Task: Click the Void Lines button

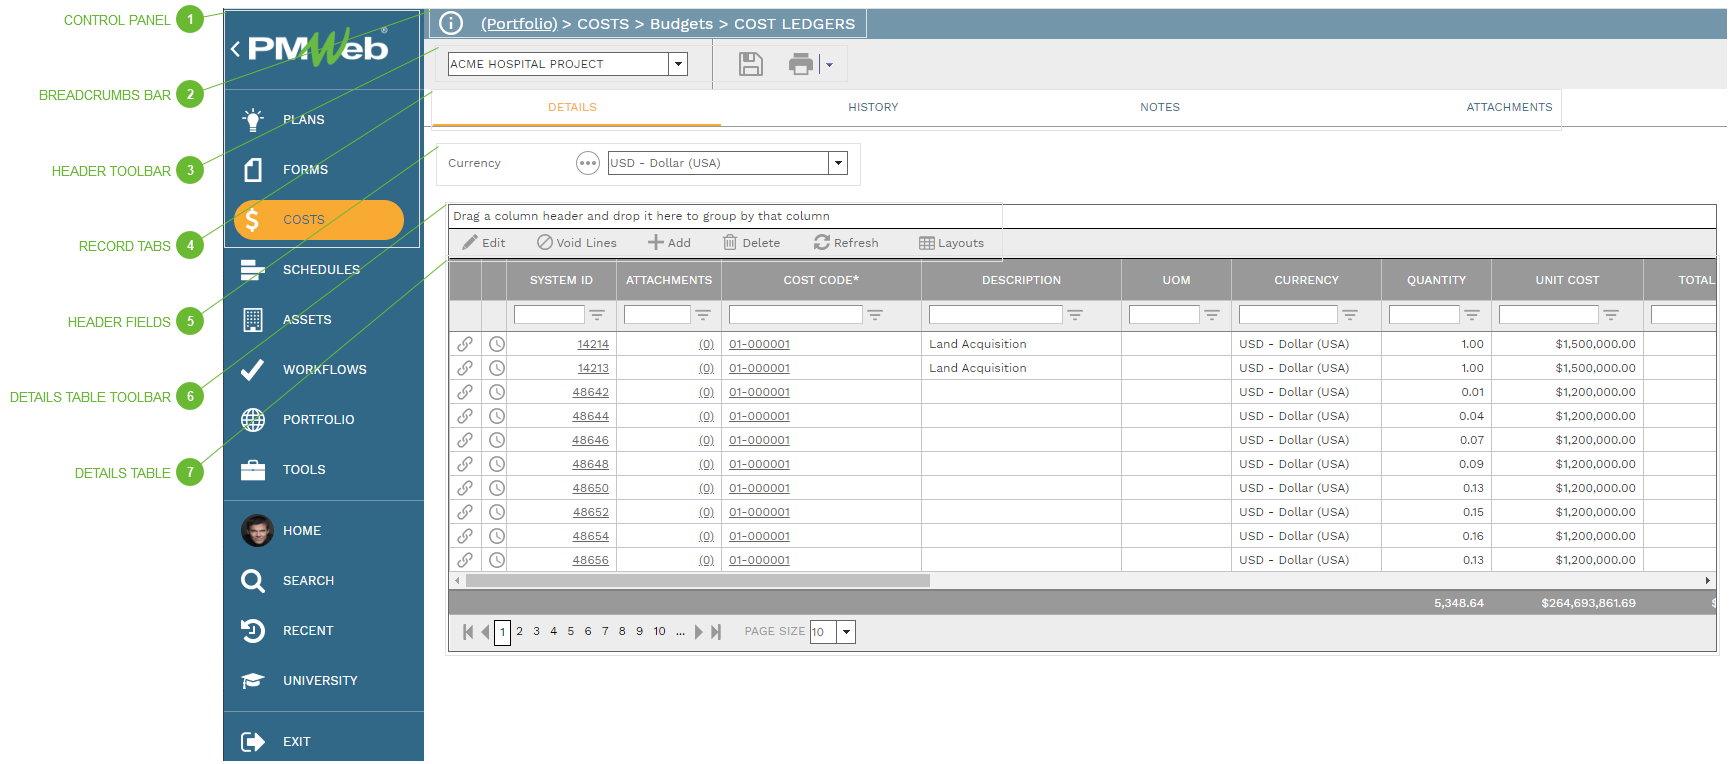Action: pyautogui.click(x=577, y=243)
